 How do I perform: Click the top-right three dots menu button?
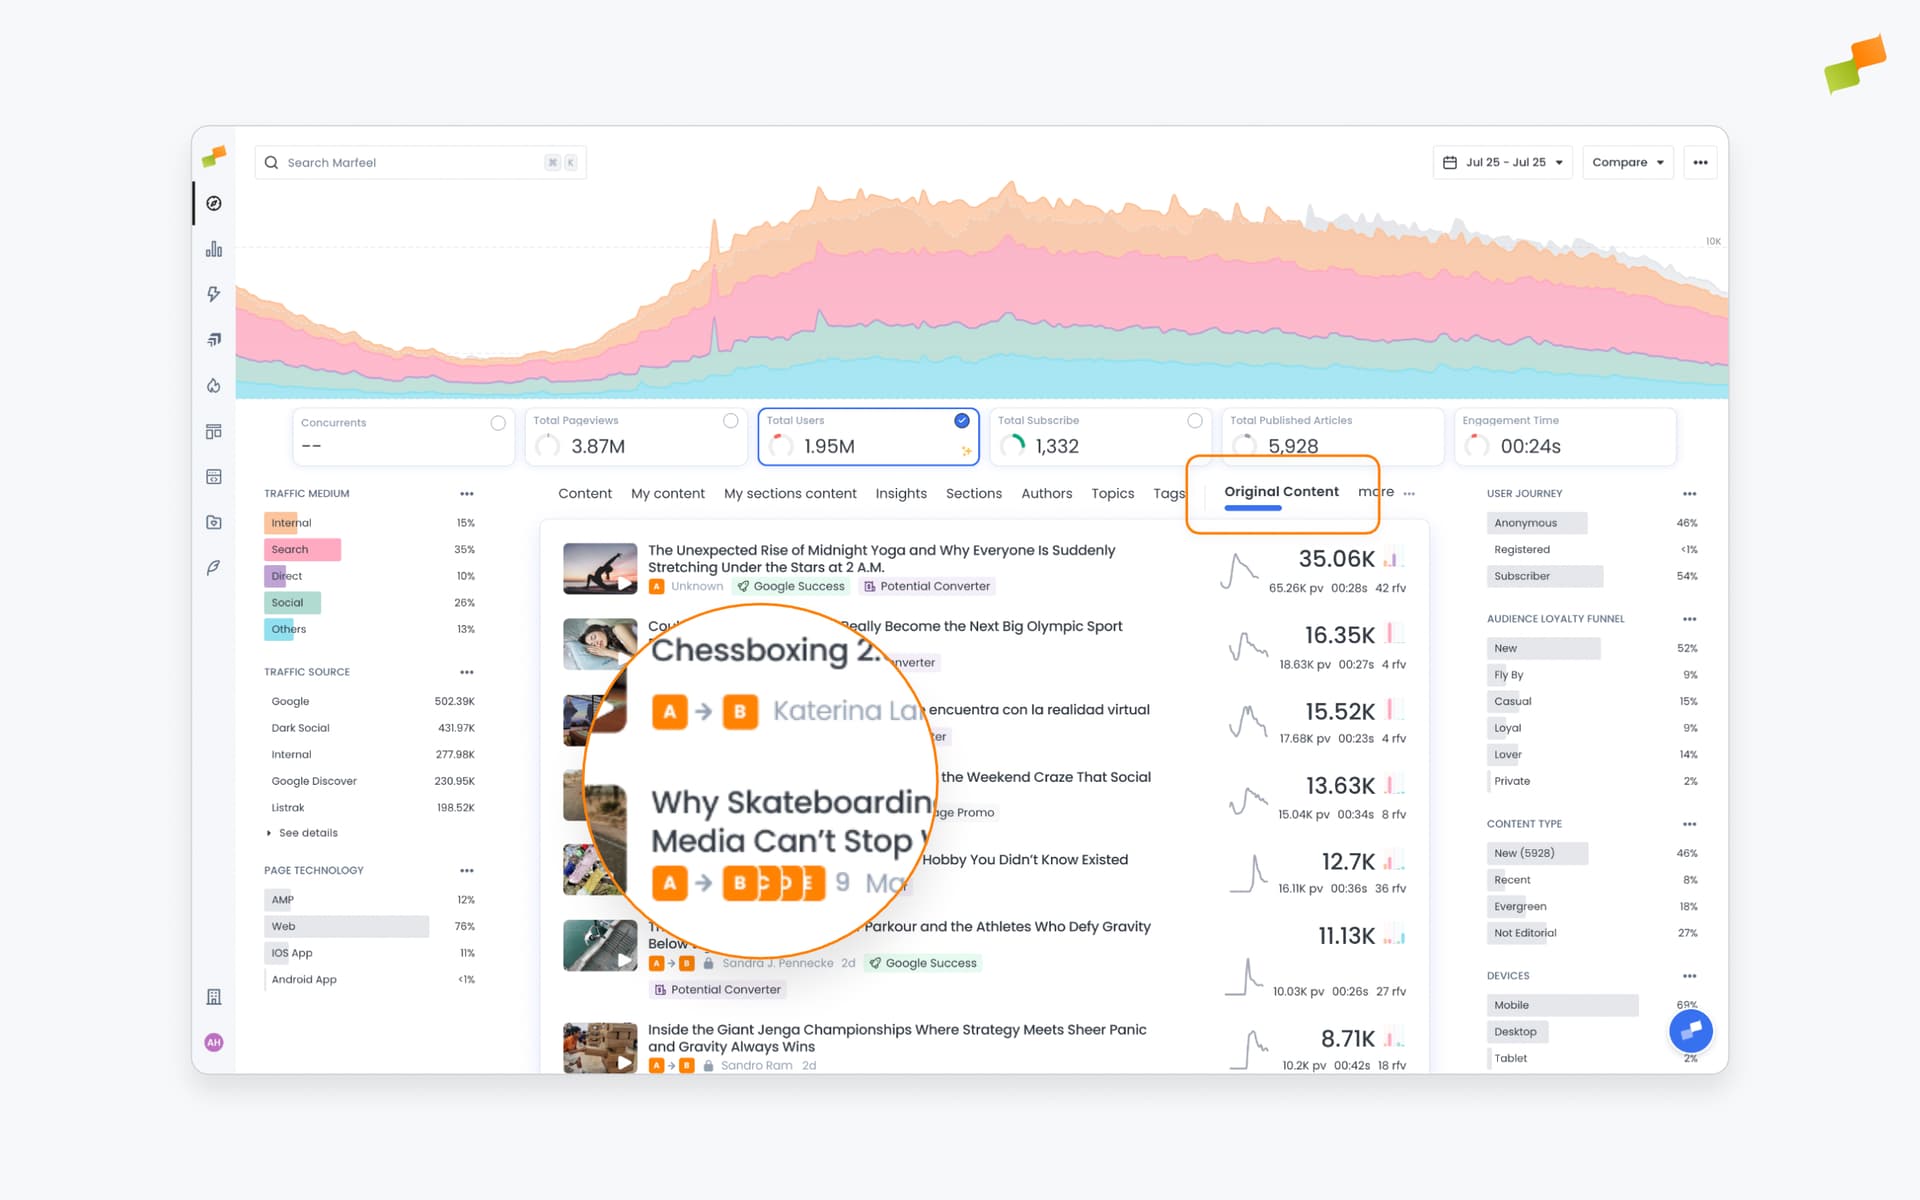point(1700,162)
